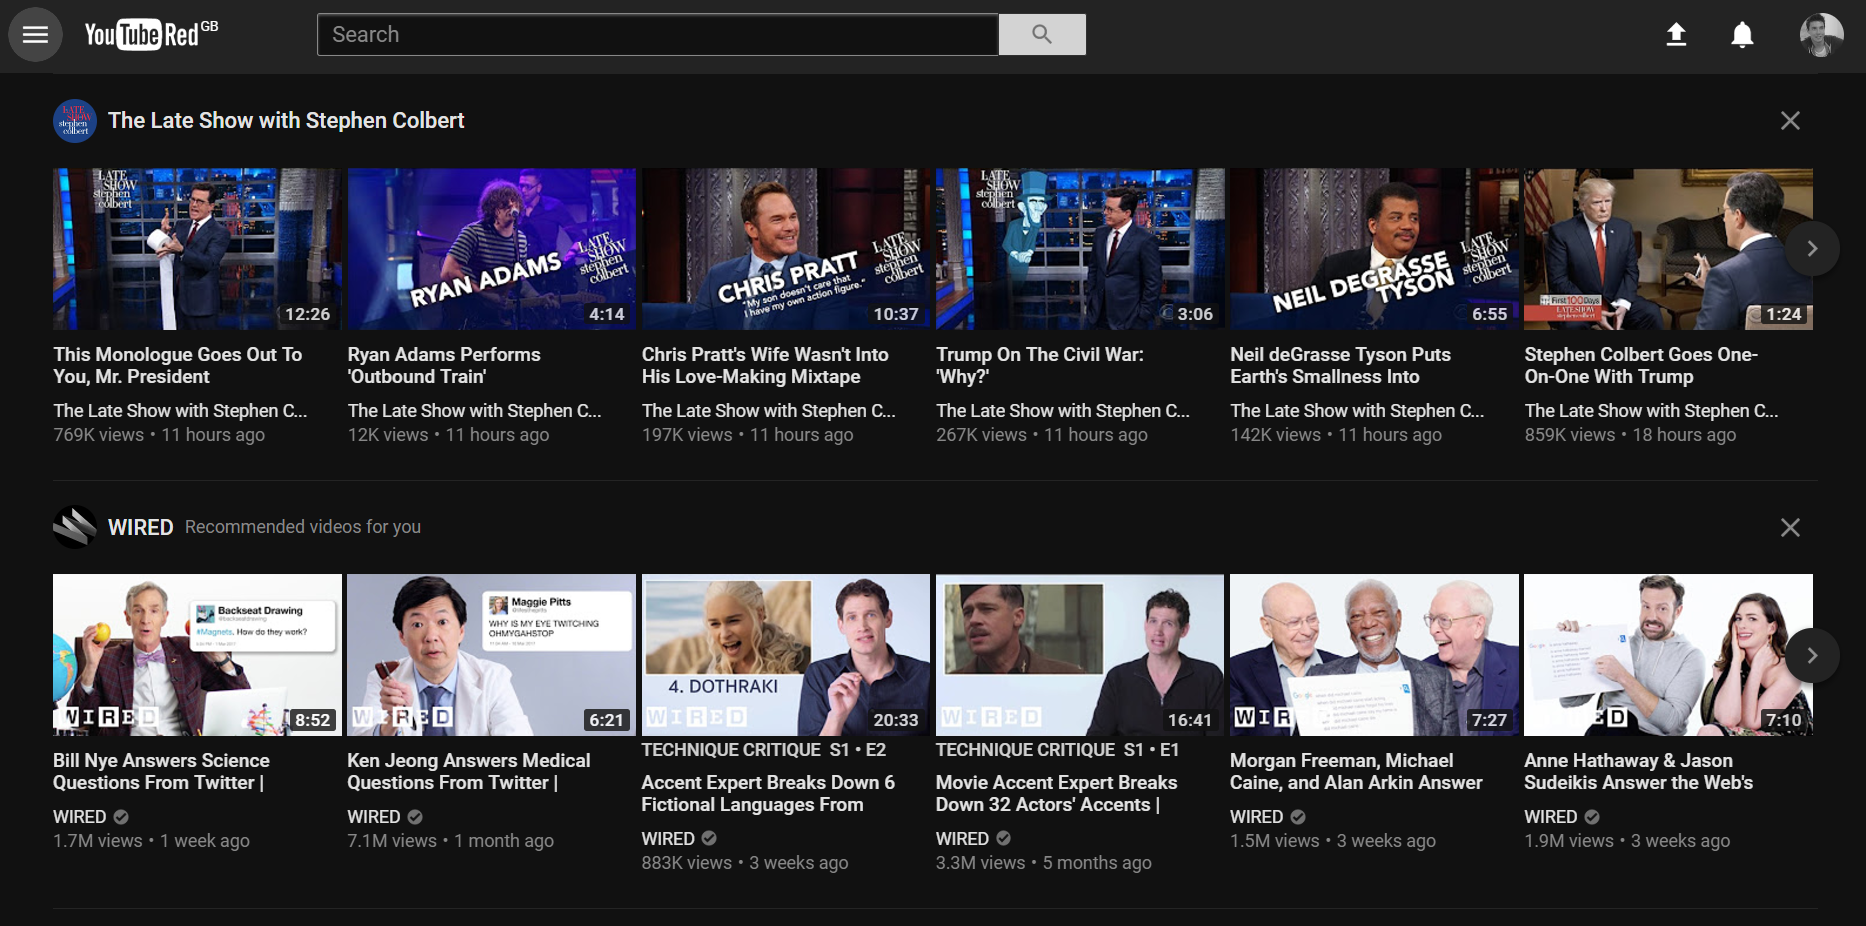Play the Chris Pratt thumbnail
Screen dimensions: 1866x926
coord(785,249)
